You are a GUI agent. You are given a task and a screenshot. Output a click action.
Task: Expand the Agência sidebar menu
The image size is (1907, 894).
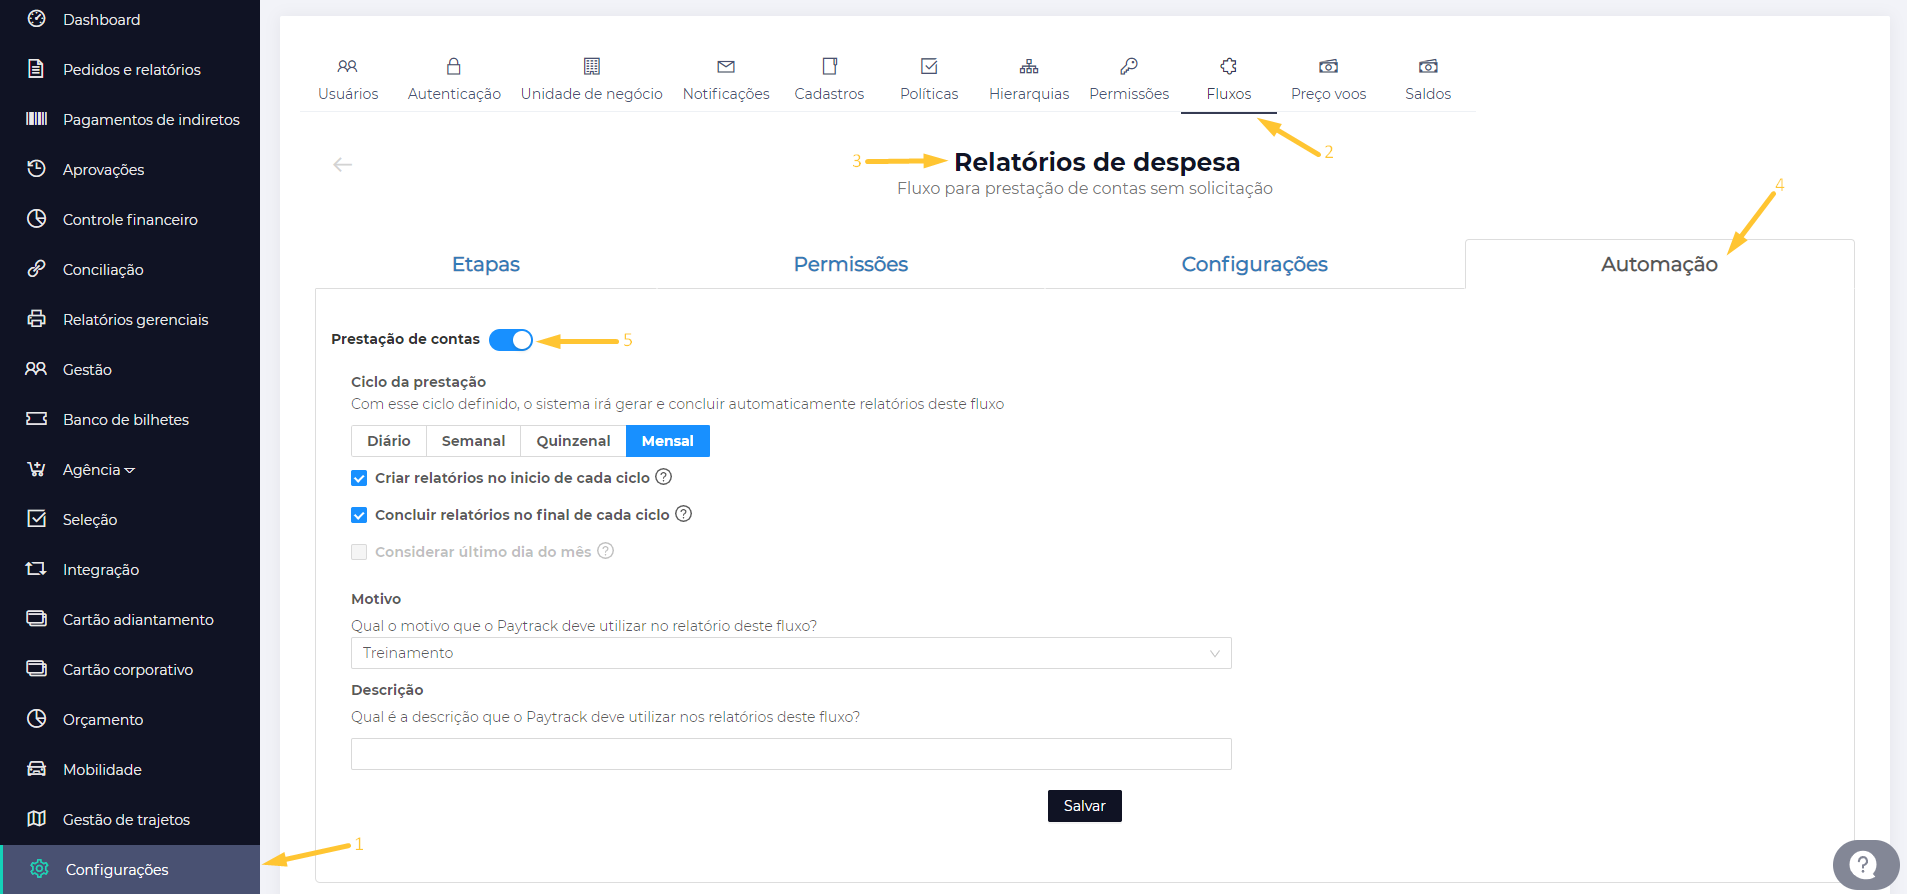(98, 470)
